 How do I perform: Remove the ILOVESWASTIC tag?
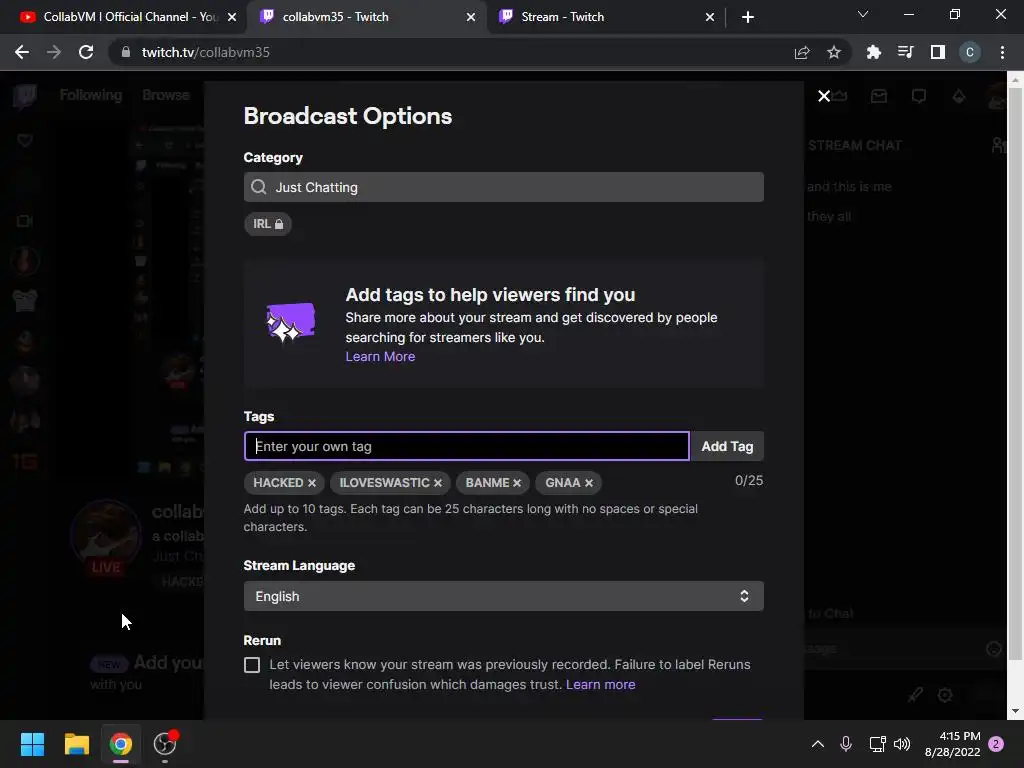[438, 483]
